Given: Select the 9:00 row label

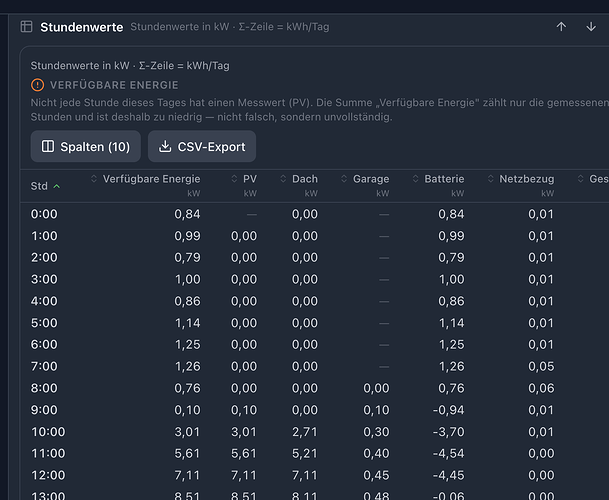Looking at the screenshot, I should pyautogui.click(x=44, y=410).
